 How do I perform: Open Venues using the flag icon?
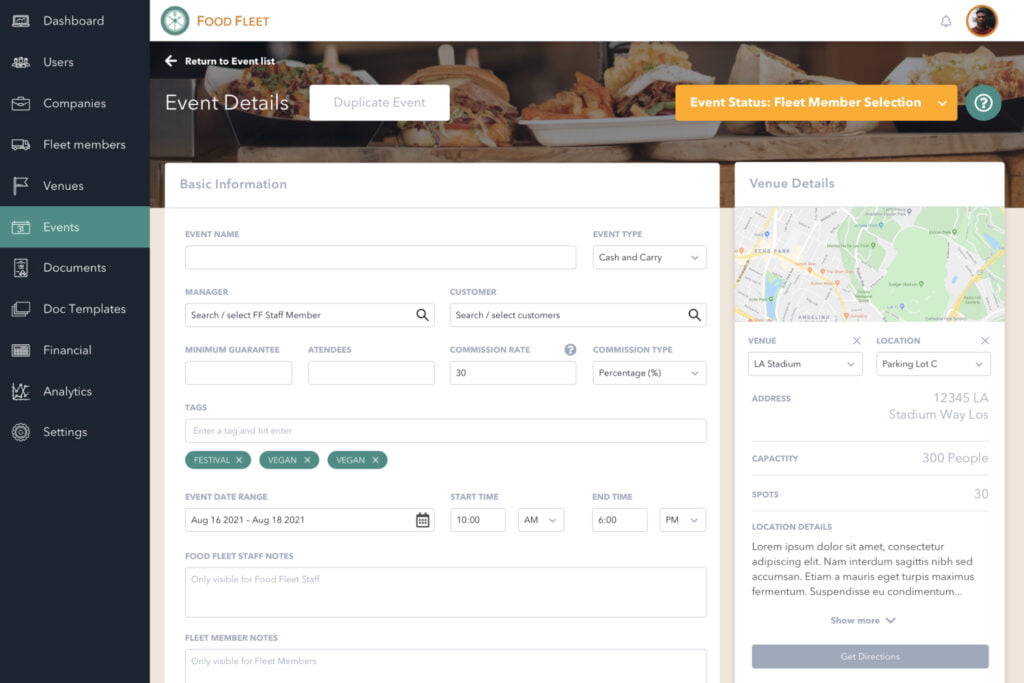21,185
